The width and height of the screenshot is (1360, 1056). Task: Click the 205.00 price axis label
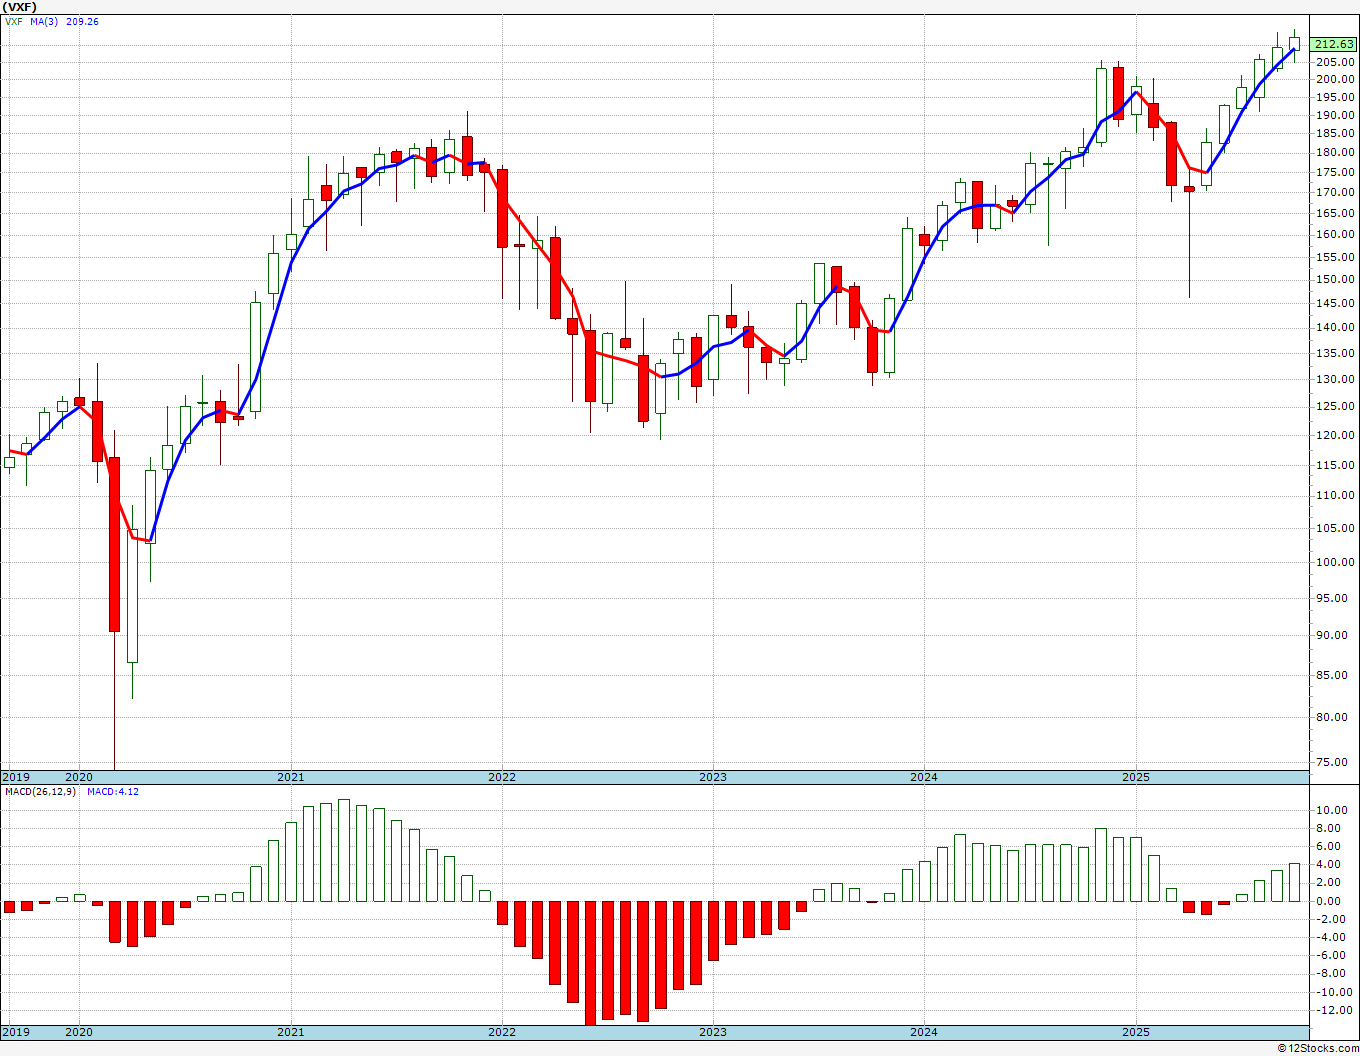[1336, 62]
